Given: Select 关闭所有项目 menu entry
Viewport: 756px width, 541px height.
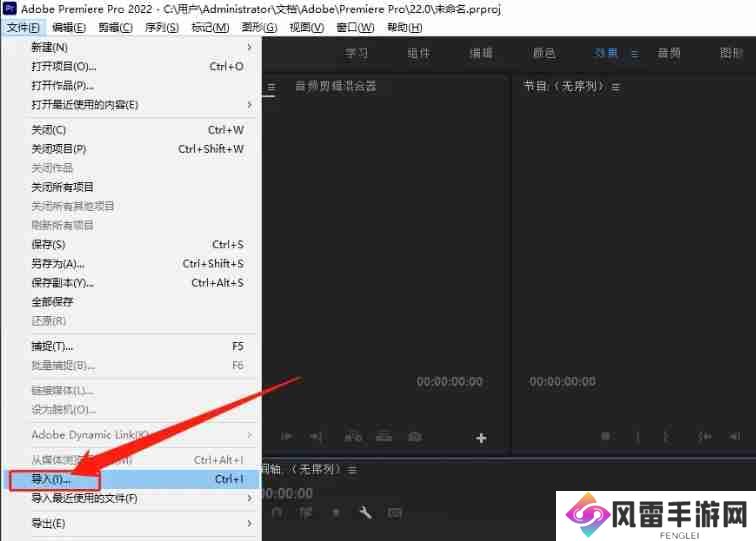Looking at the screenshot, I should pyautogui.click(x=132, y=187).
